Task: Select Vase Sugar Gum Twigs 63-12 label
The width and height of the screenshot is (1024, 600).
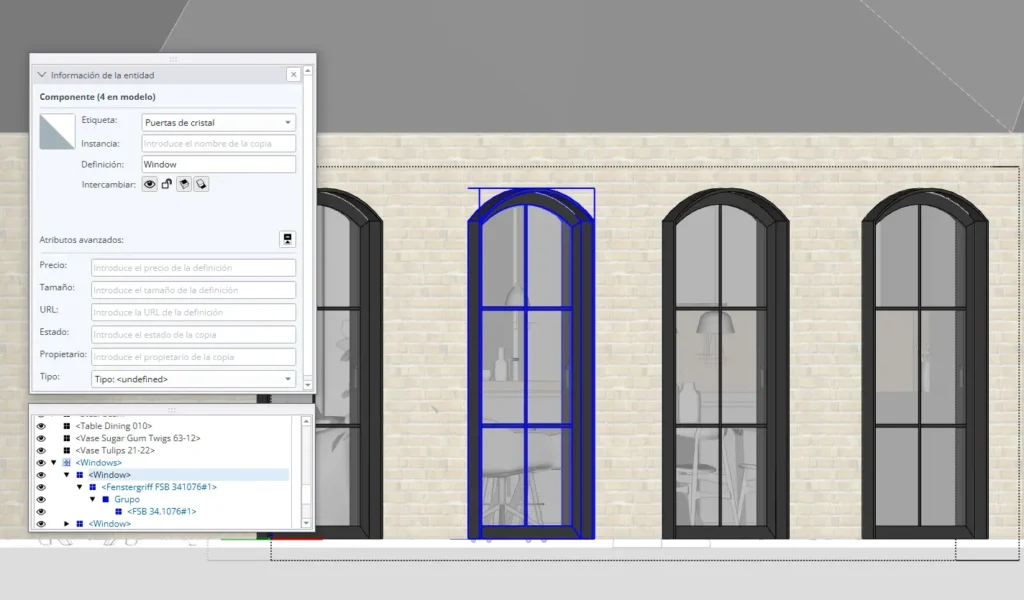Action: click(138, 438)
